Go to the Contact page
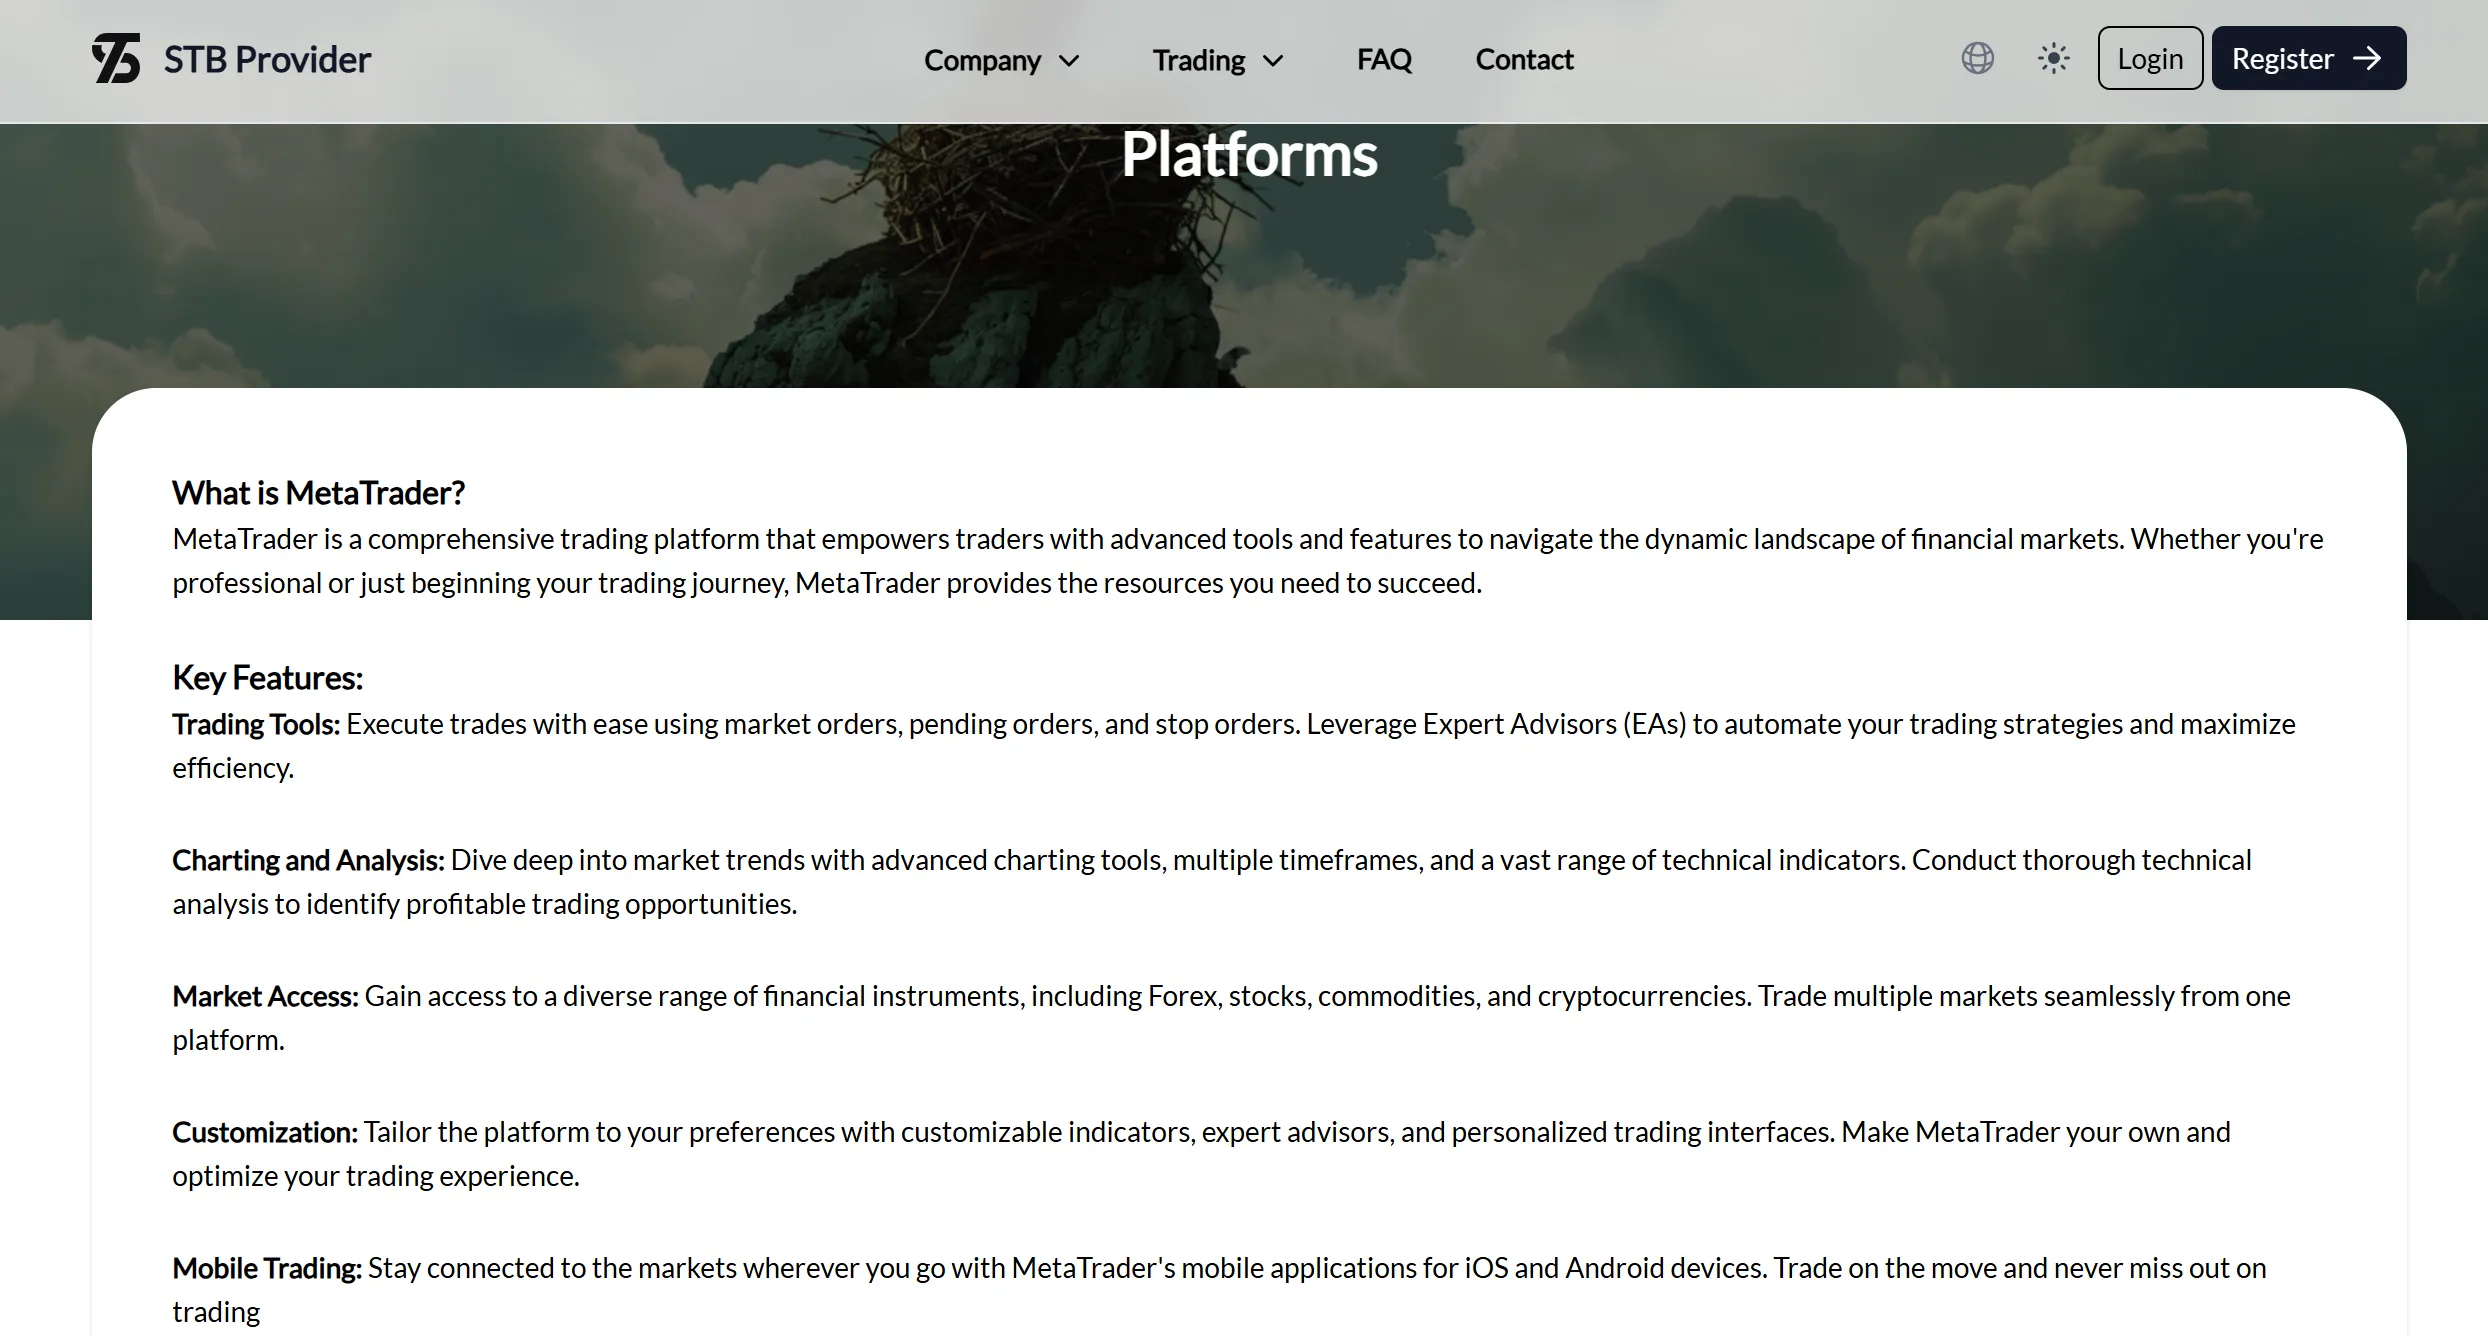This screenshot has width=2488, height=1336. [1524, 60]
